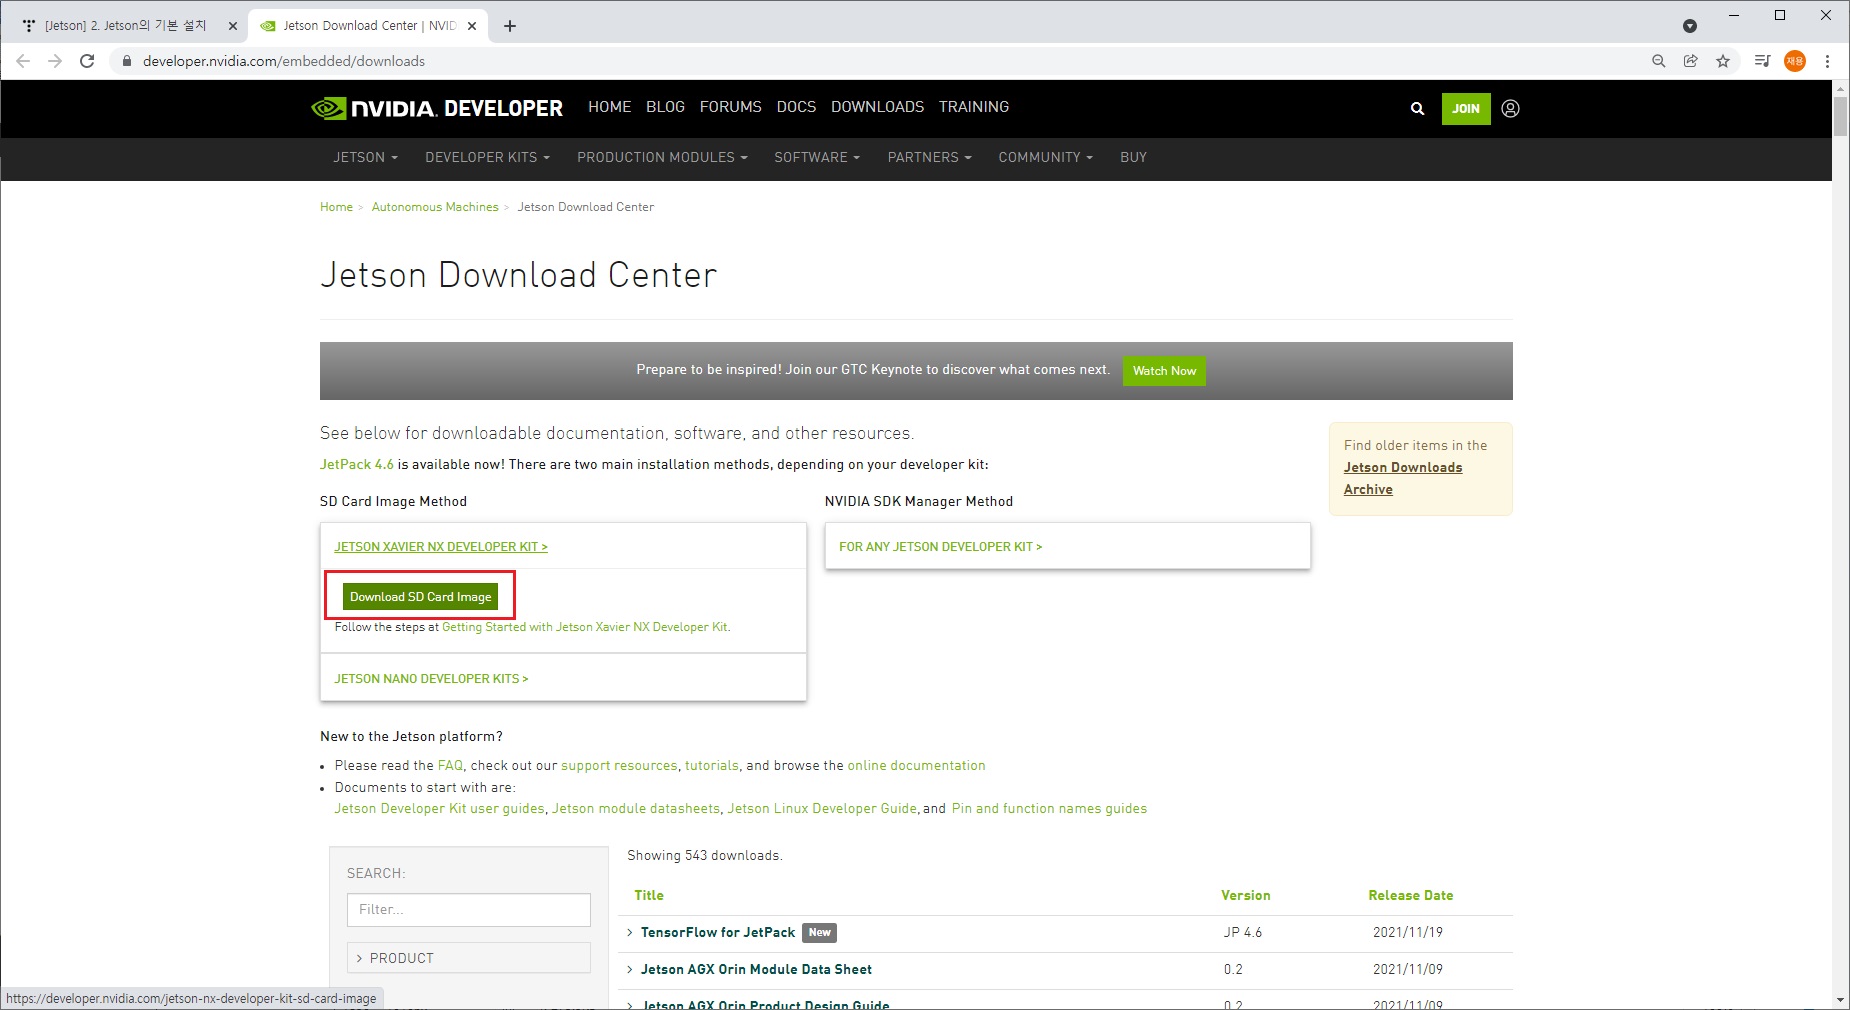Open Jetson Developer Kit user guides link
The image size is (1850, 1010).
(439, 809)
